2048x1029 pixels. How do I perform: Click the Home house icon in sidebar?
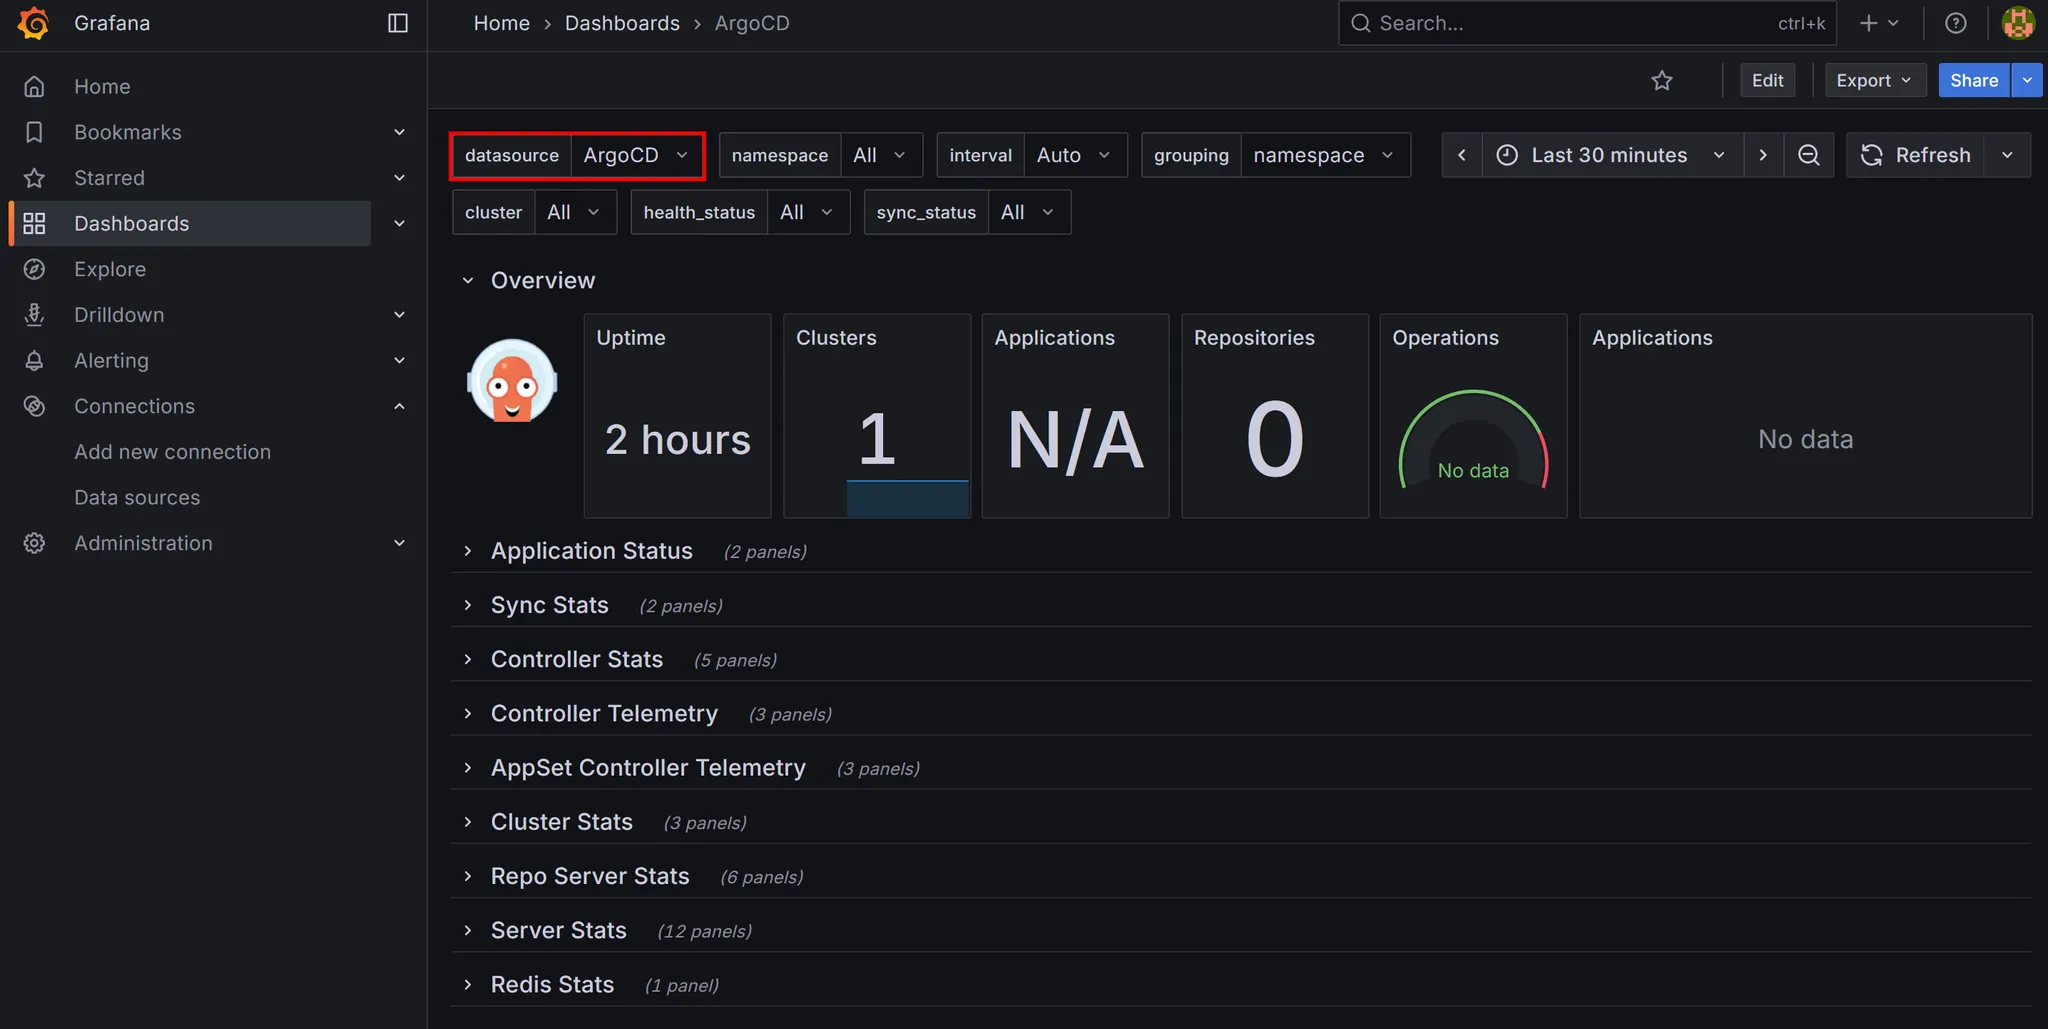point(34,87)
